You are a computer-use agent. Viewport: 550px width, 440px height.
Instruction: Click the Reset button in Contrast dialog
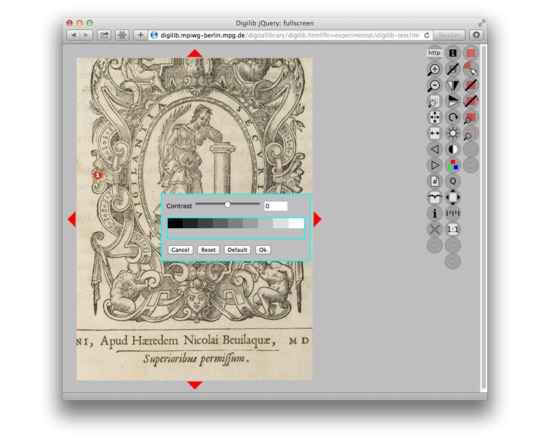click(208, 250)
